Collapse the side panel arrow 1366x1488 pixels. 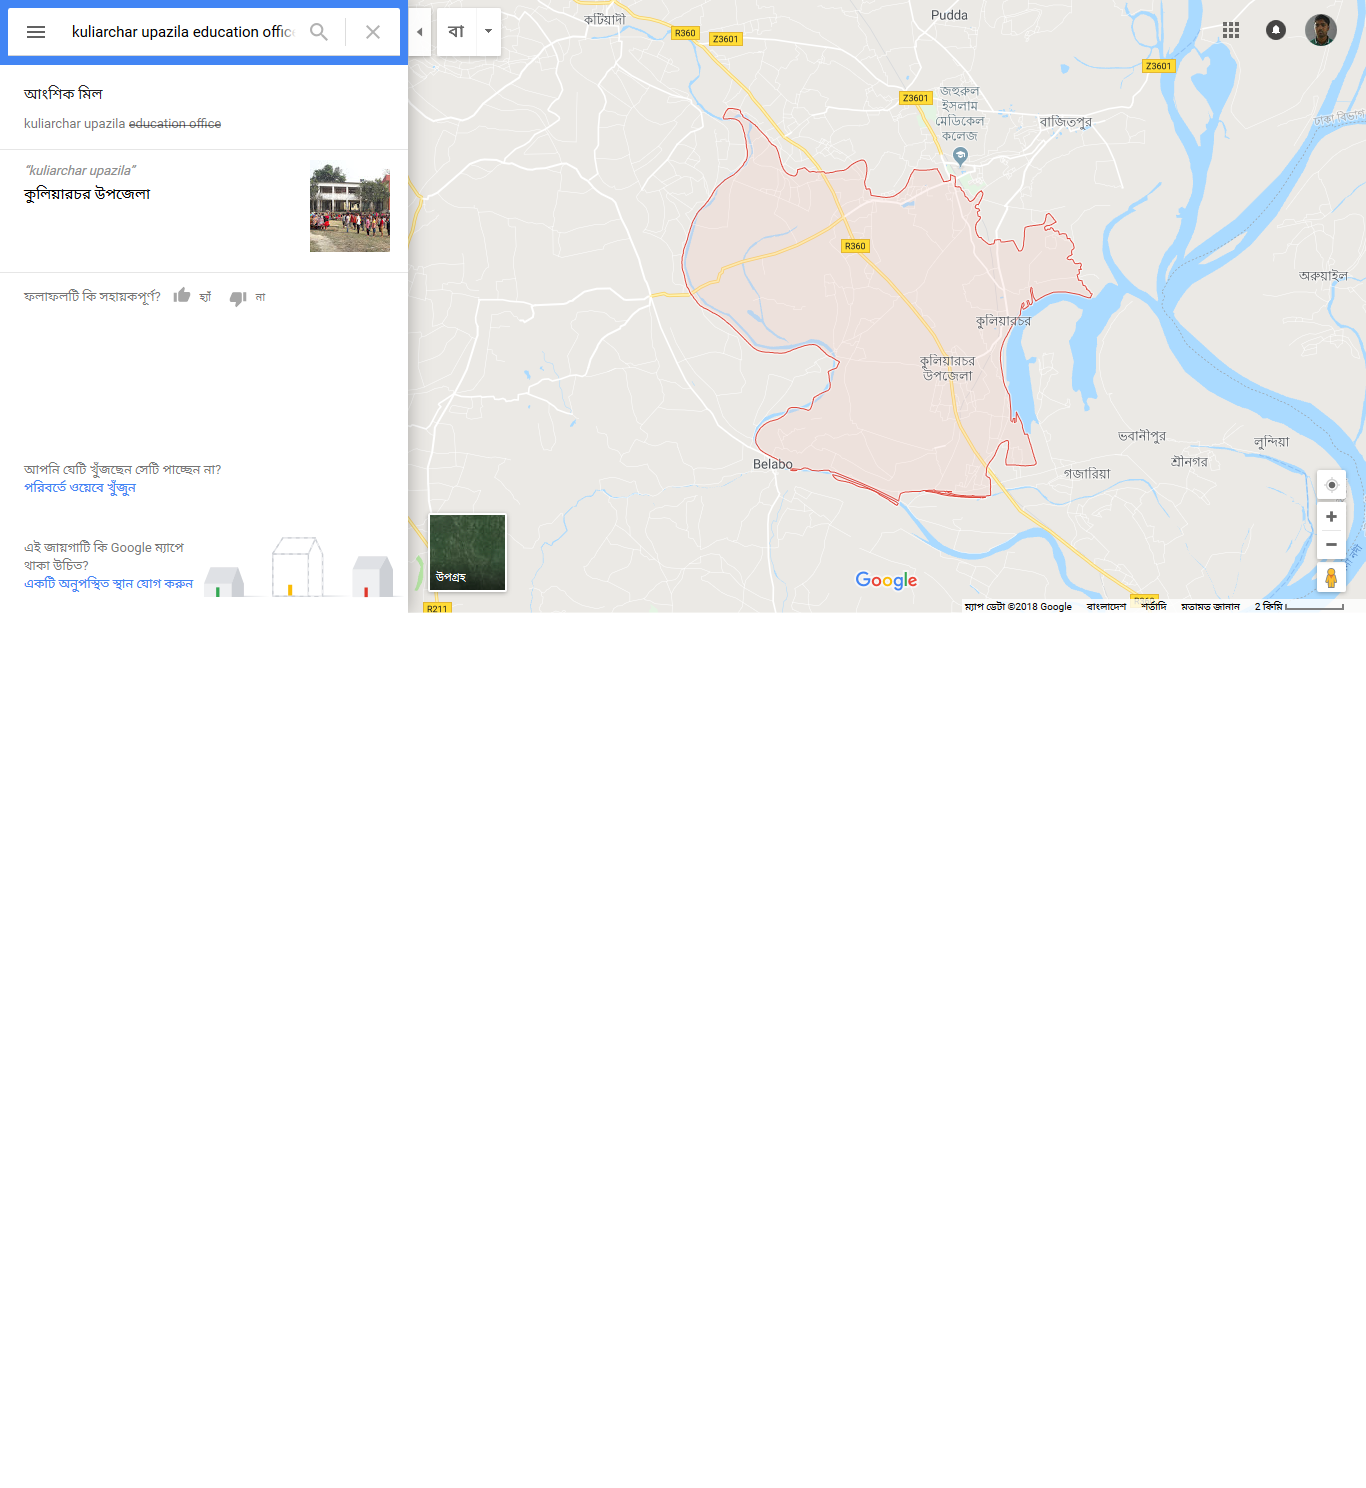coord(420,32)
